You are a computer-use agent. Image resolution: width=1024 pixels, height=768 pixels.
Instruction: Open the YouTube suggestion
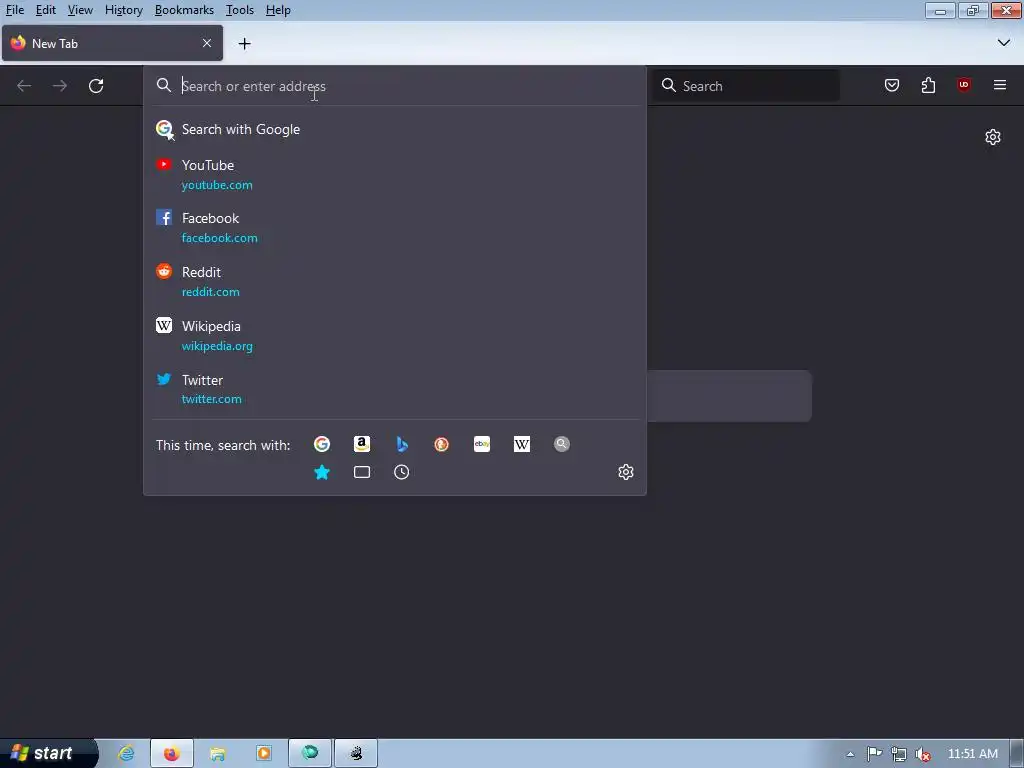pos(394,174)
